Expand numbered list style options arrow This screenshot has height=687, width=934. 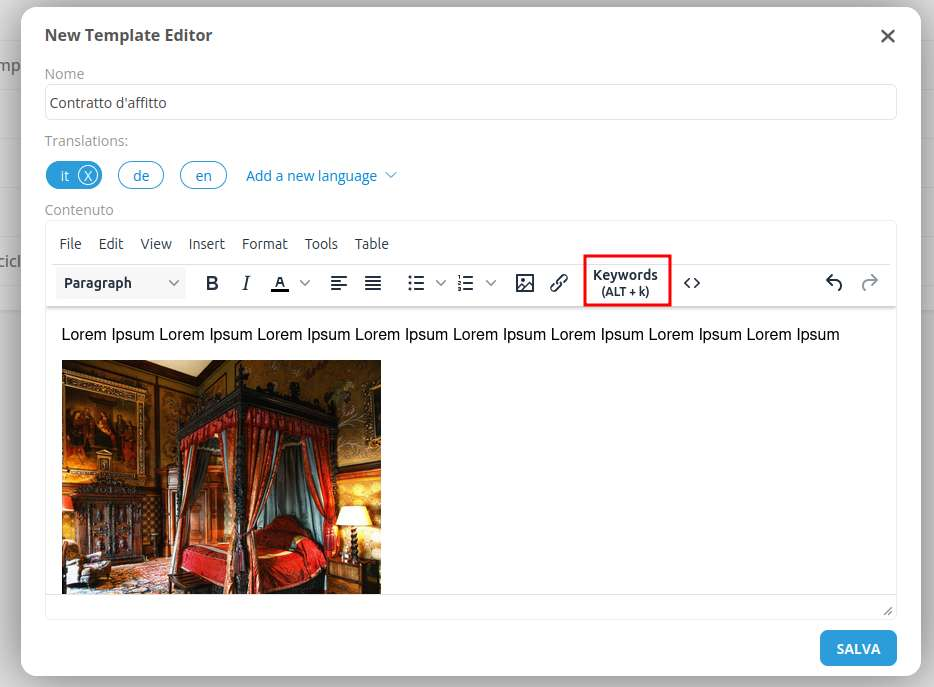tap(491, 283)
